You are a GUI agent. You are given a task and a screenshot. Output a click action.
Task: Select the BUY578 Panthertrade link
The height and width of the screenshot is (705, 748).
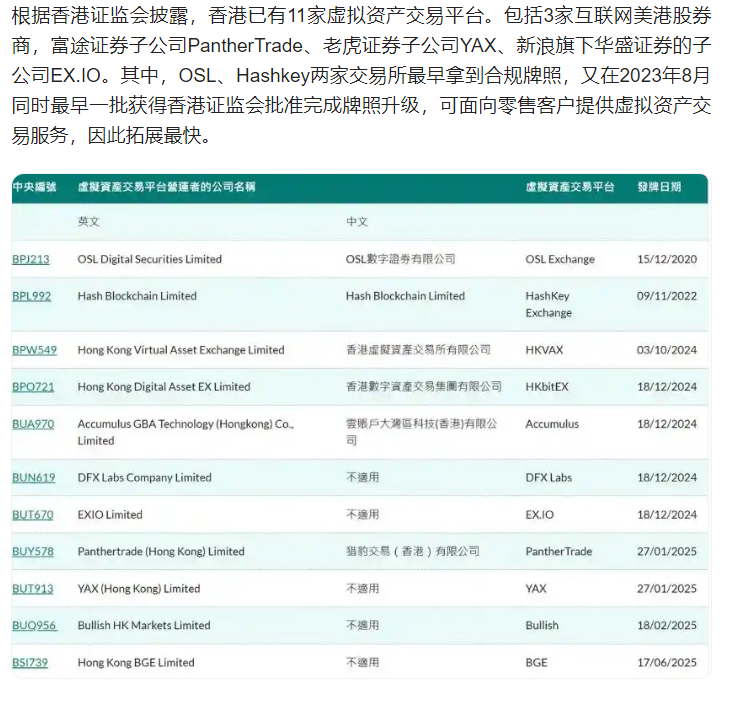(33, 551)
